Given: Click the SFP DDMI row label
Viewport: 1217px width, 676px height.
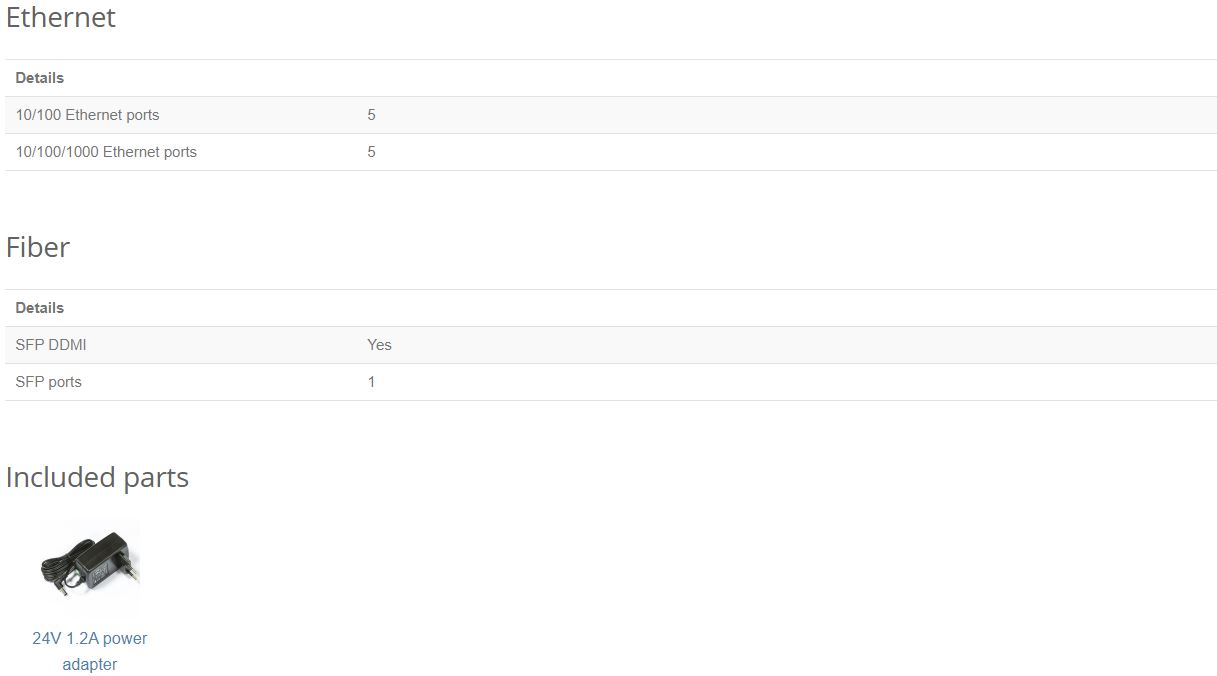Looking at the screenshot, I should (51, 345).
